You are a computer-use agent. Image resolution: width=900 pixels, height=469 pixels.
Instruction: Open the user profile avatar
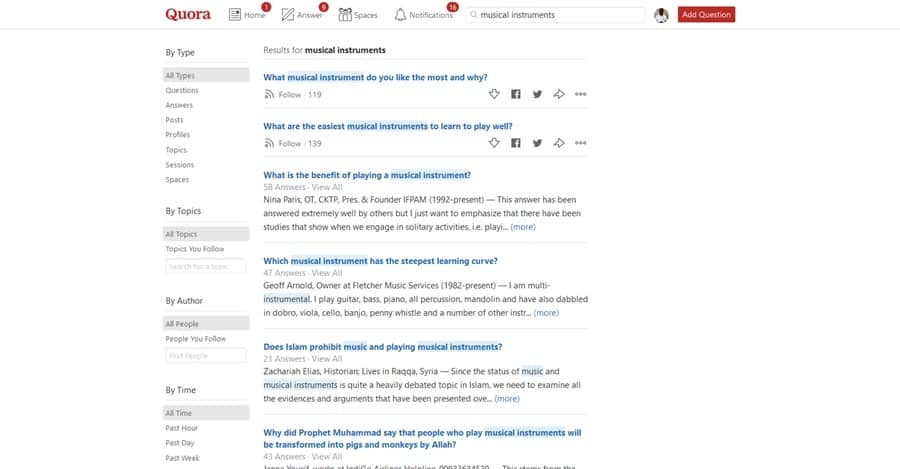(661, 15)
